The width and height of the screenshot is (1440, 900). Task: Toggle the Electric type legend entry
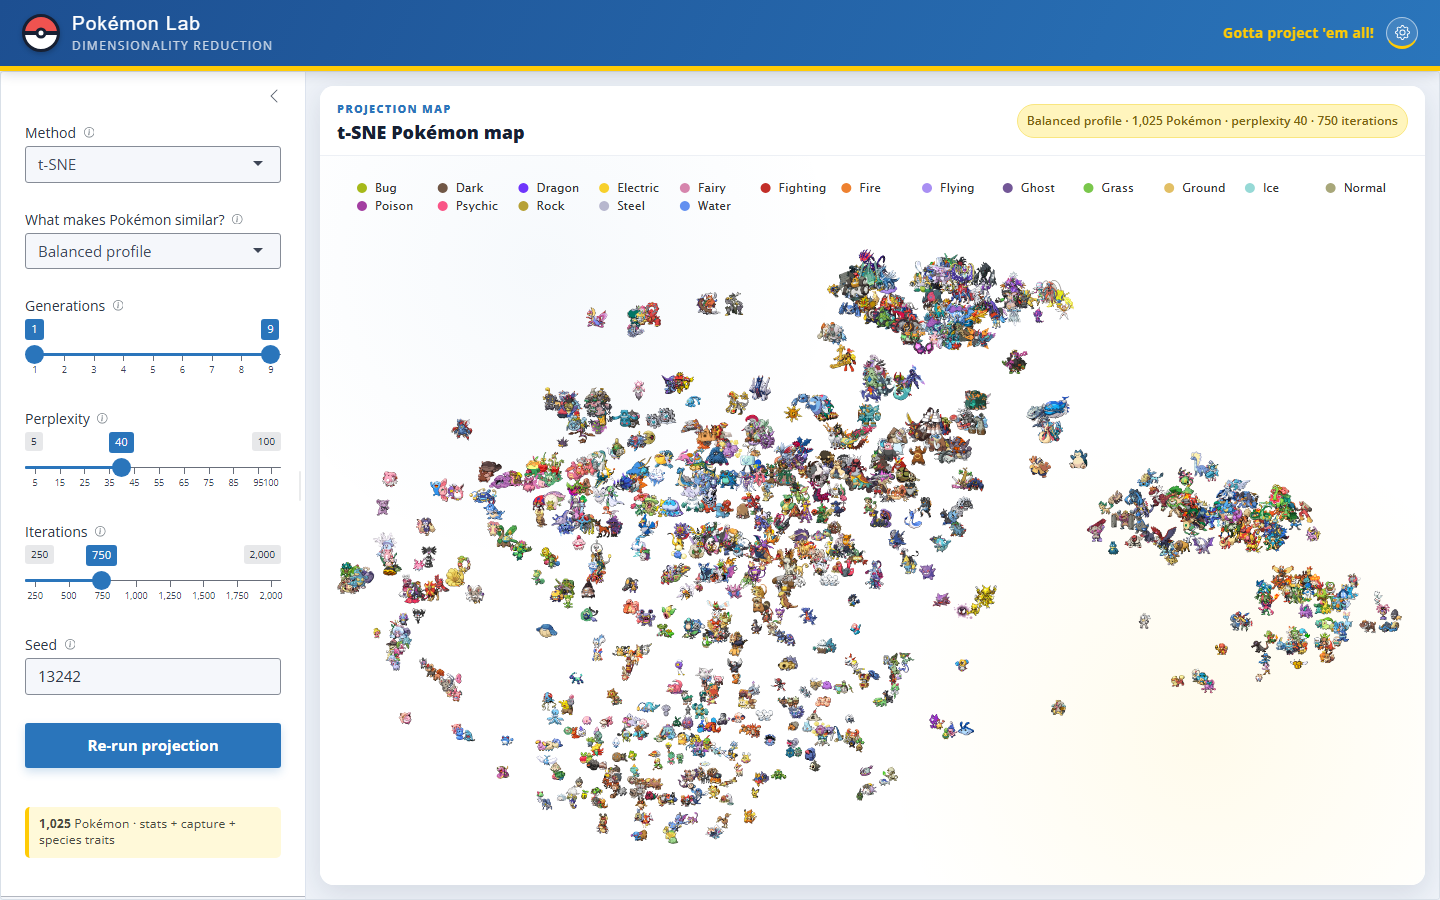[x=629, y=188]
